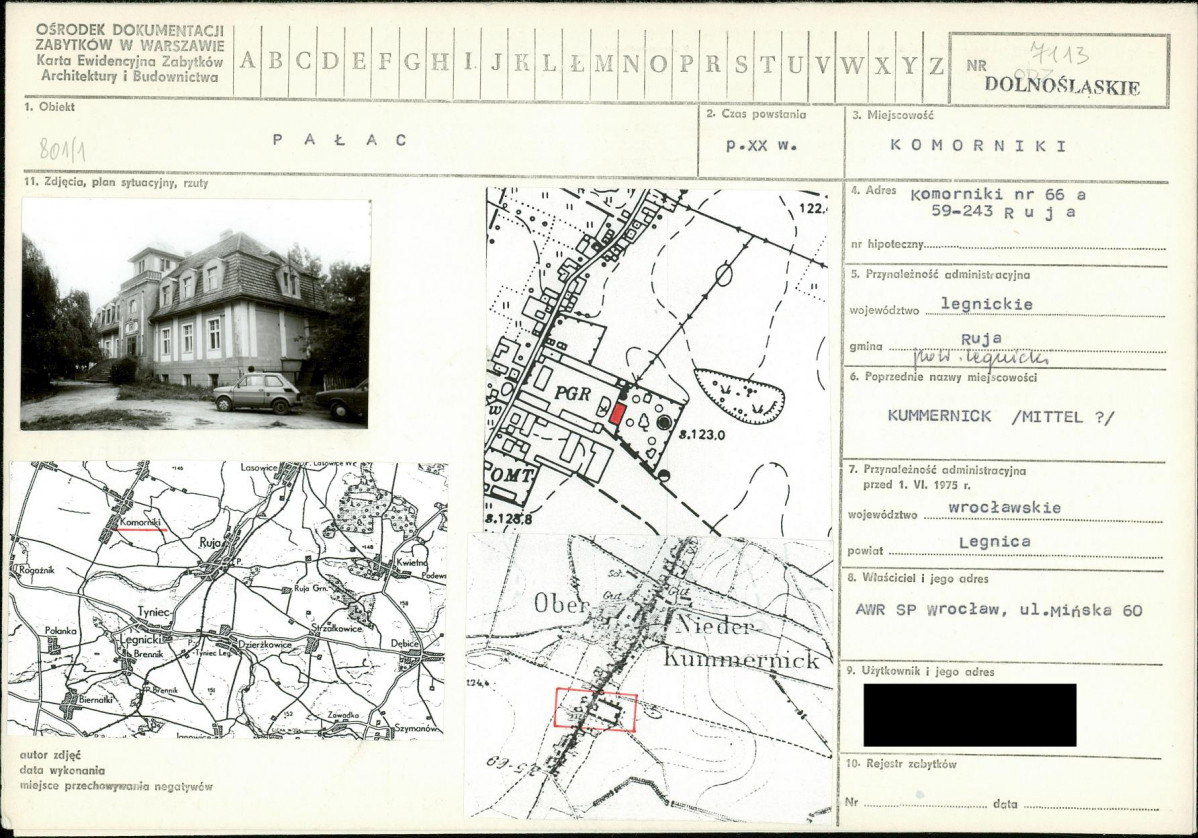Select the red building marker on PGR plan
This screenshot has width=1198, height=838.
point(617,414)
